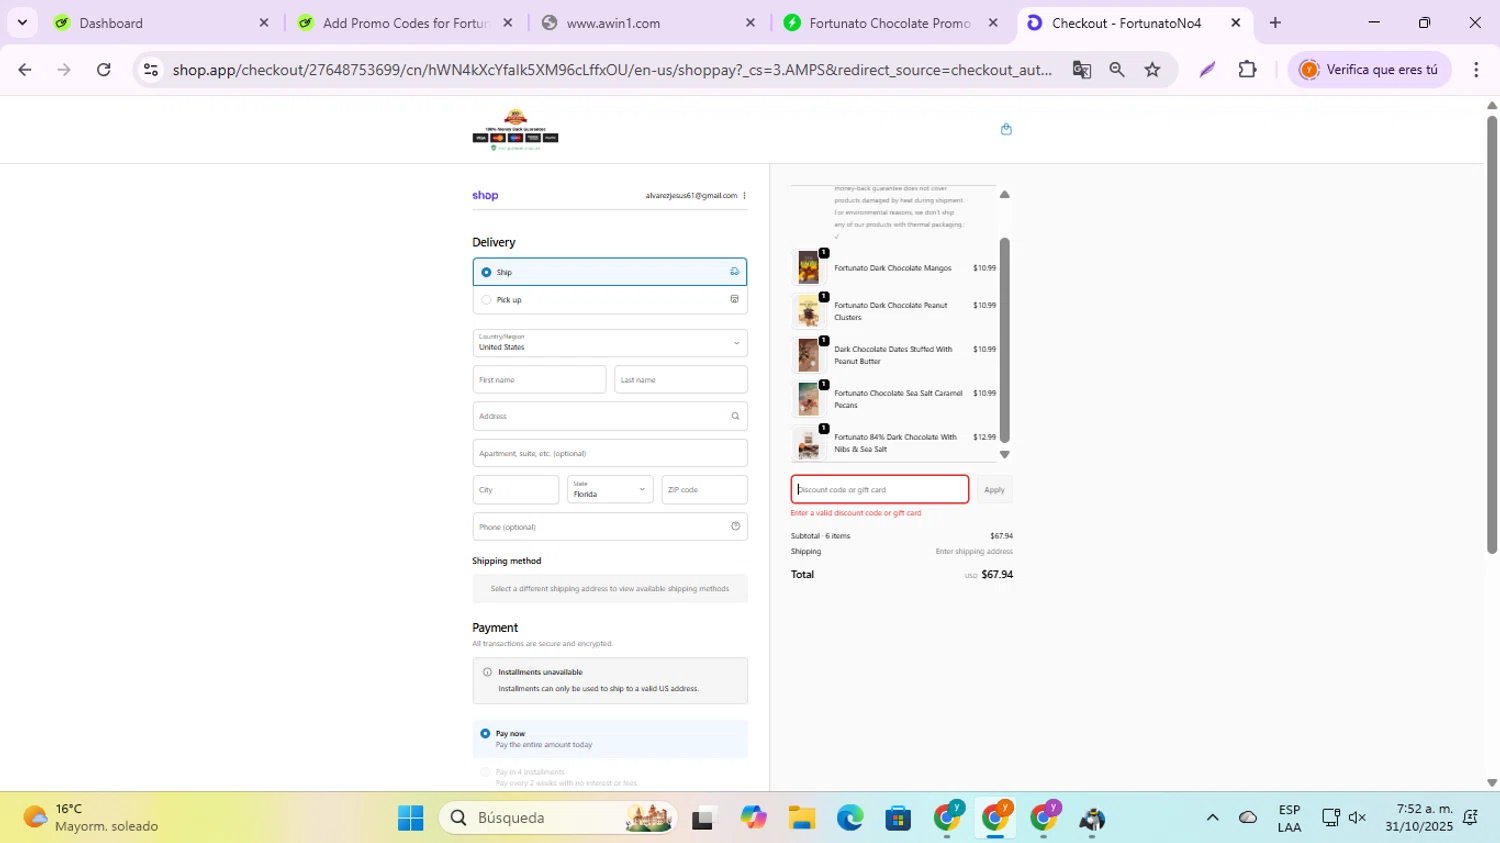
Task: Click the Address field
Action: [610, 416]
